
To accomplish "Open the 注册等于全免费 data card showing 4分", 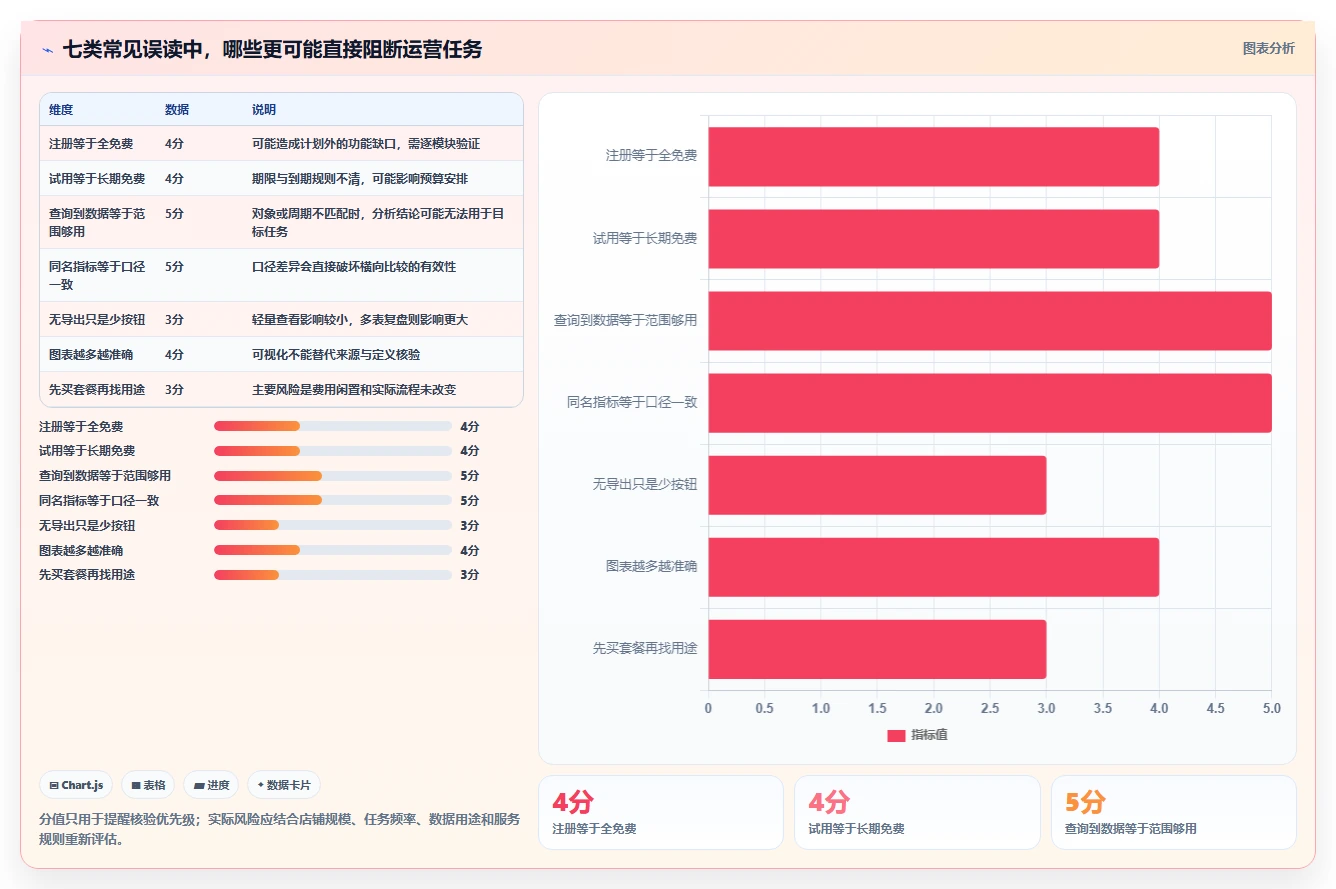I will 661,812.
